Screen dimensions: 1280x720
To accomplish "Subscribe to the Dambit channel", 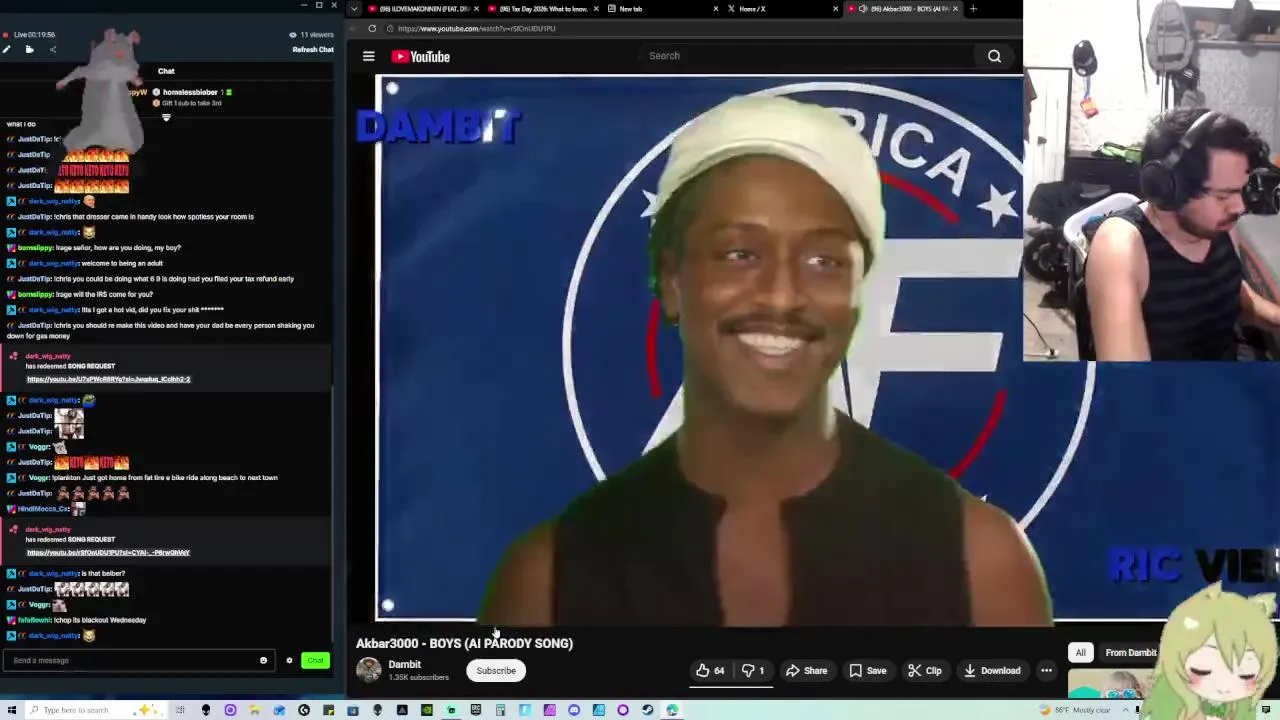I will point(496,671).
